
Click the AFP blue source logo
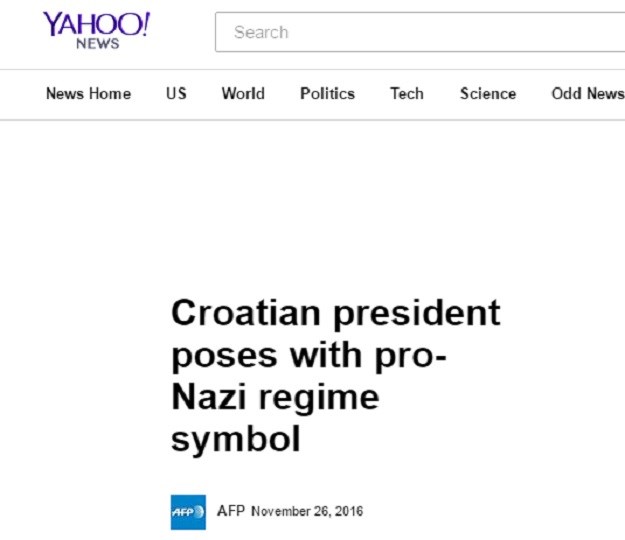click(x=188, y=512)
